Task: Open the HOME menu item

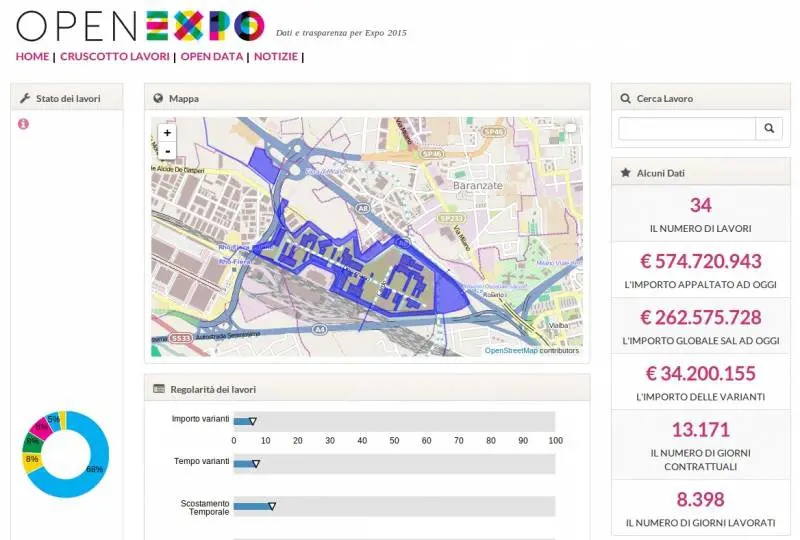Action: tap(33, 57)
